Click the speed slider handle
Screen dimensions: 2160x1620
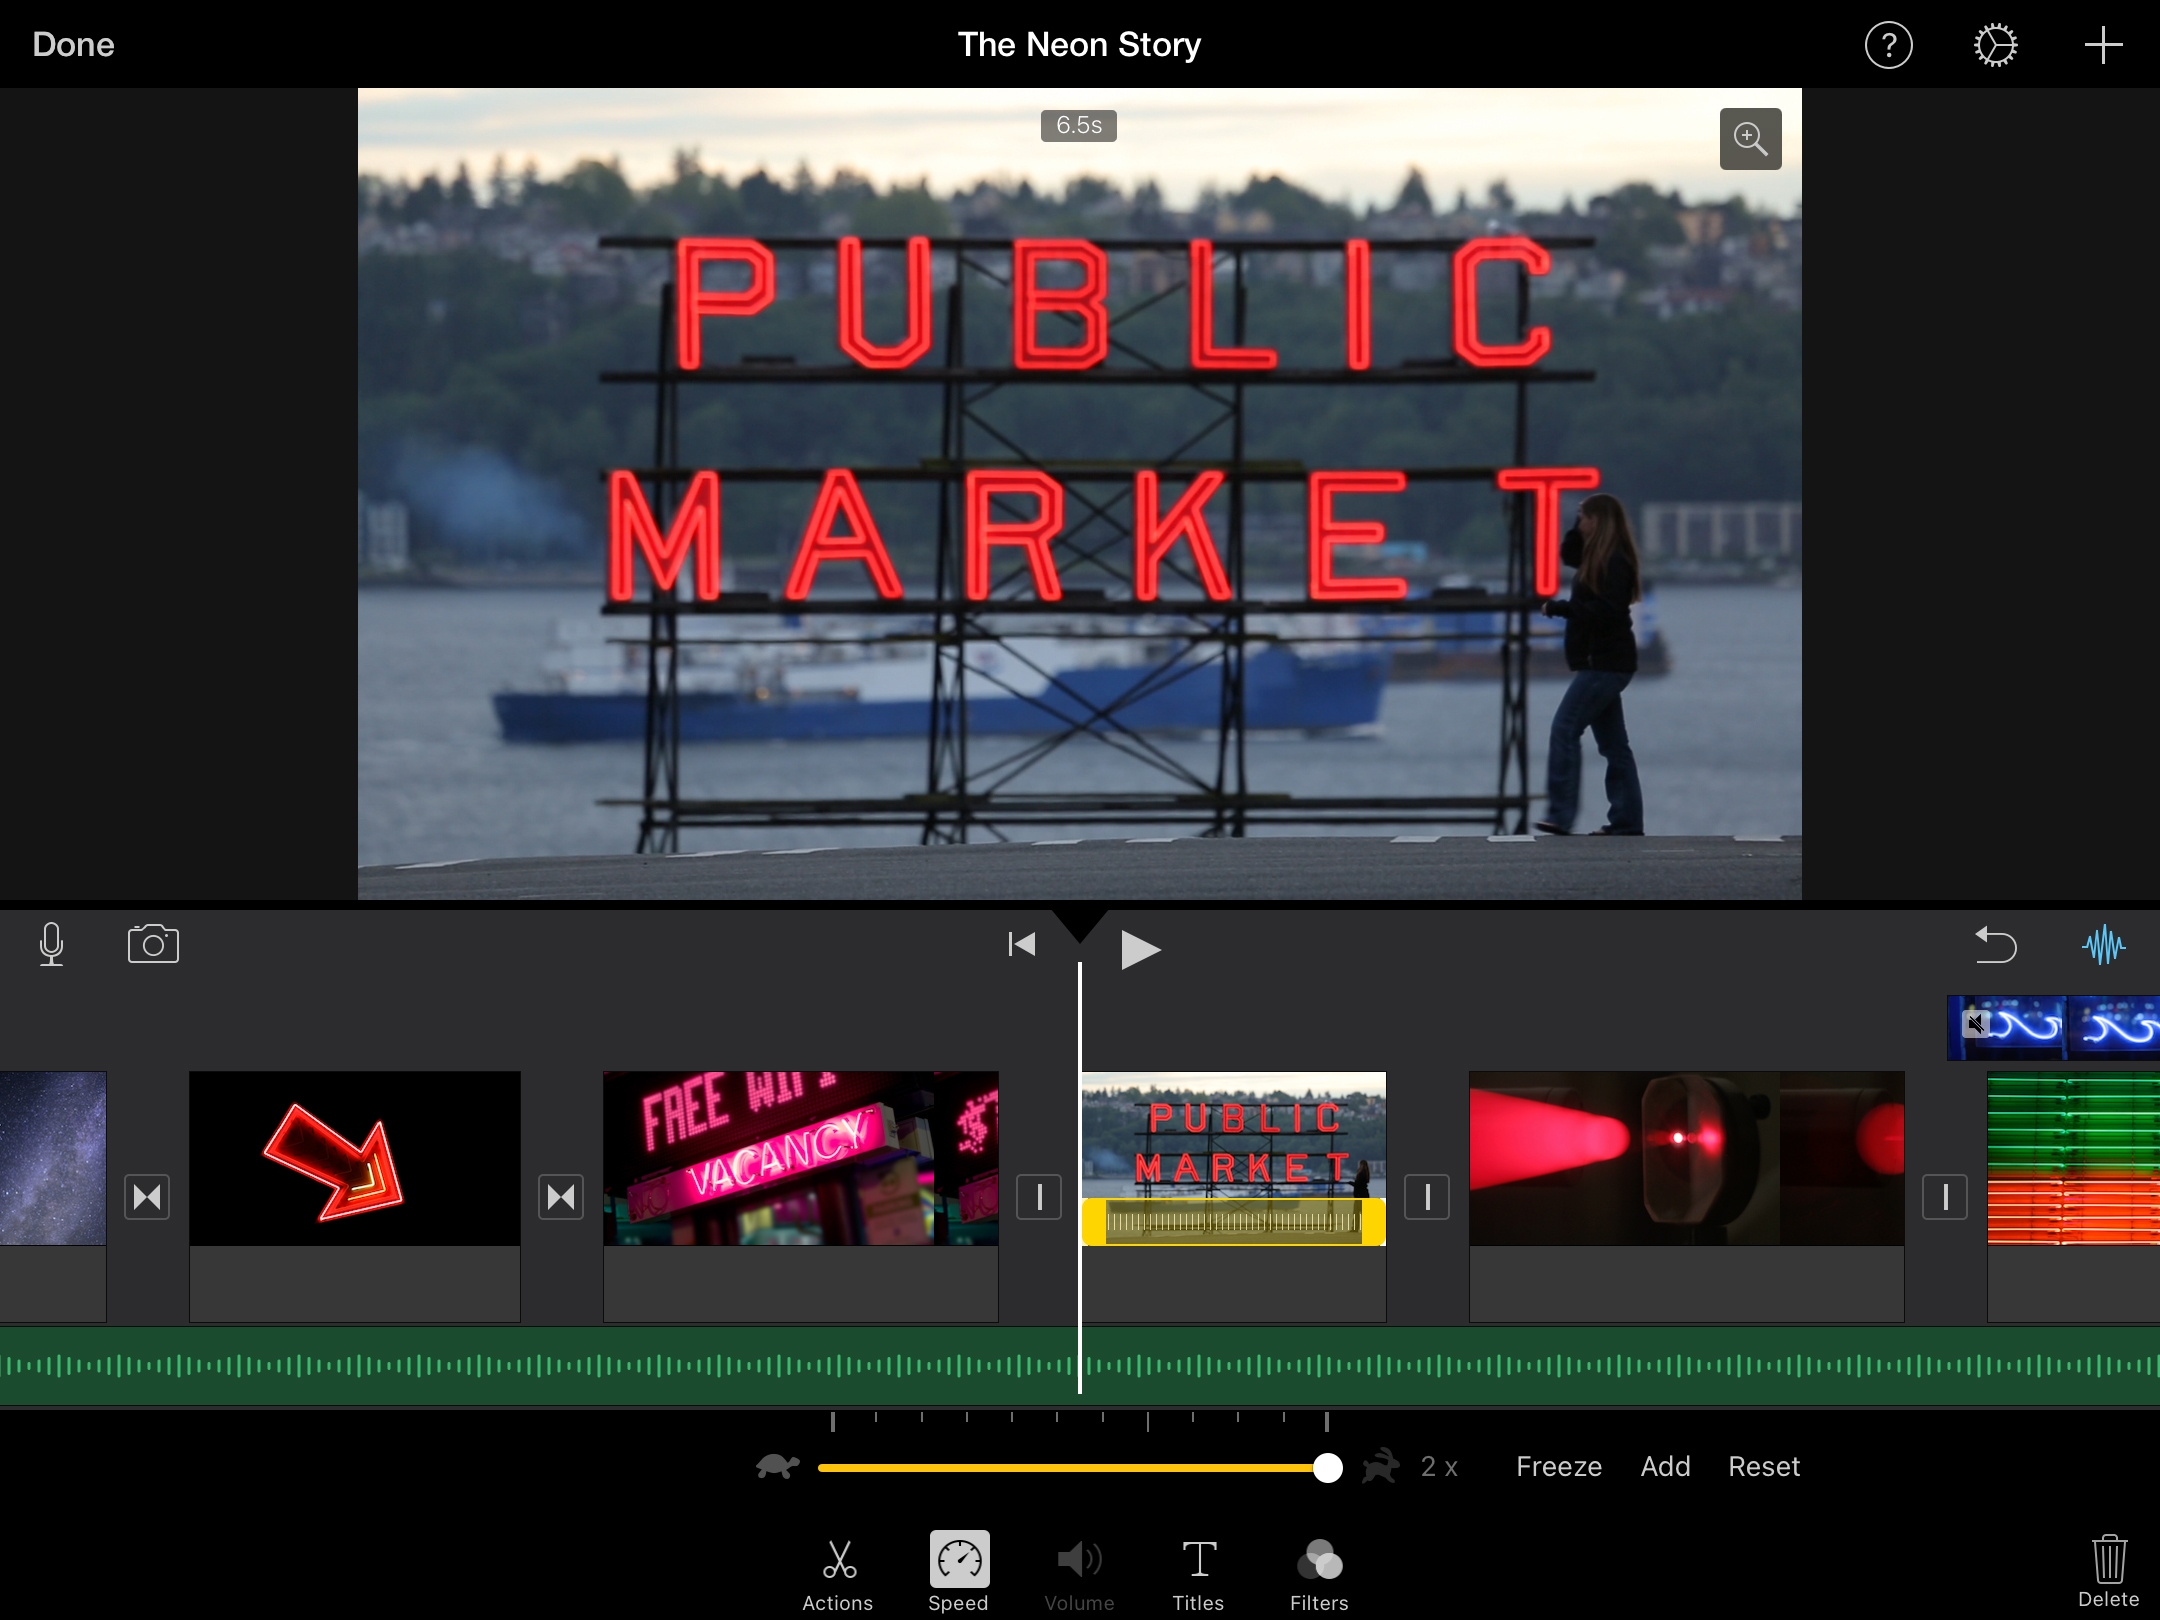[1327, 1468]
